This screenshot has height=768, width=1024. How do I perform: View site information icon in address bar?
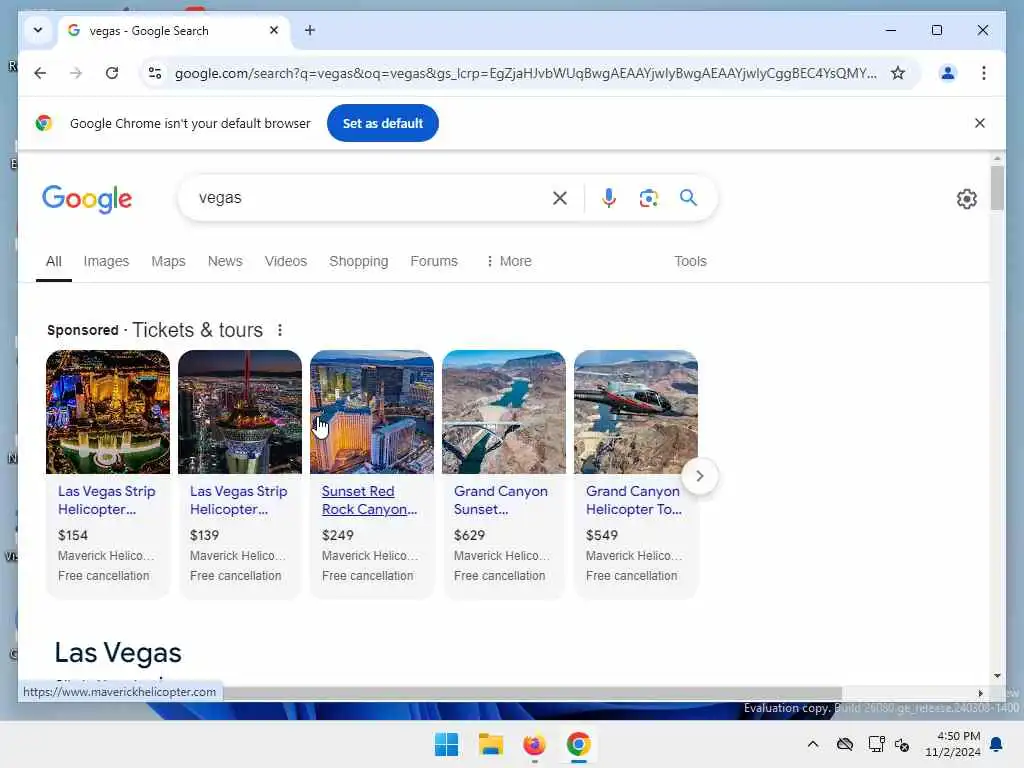pos(155,73)
